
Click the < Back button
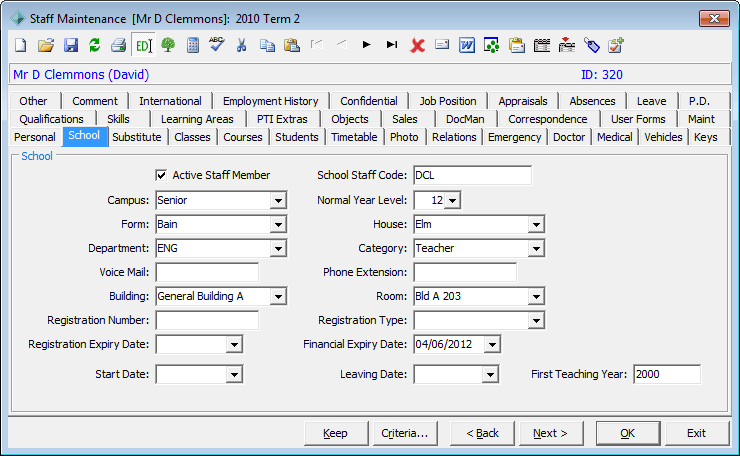pyautogui.click(x=482, y=433)
